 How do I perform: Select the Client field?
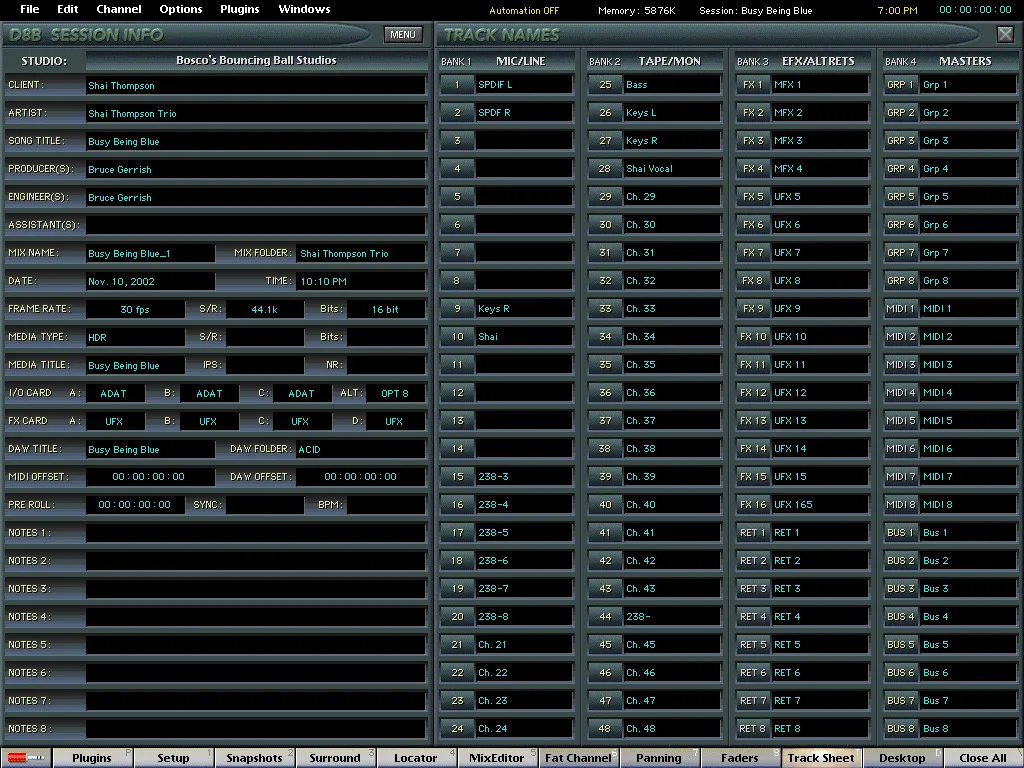click(255, 86)
